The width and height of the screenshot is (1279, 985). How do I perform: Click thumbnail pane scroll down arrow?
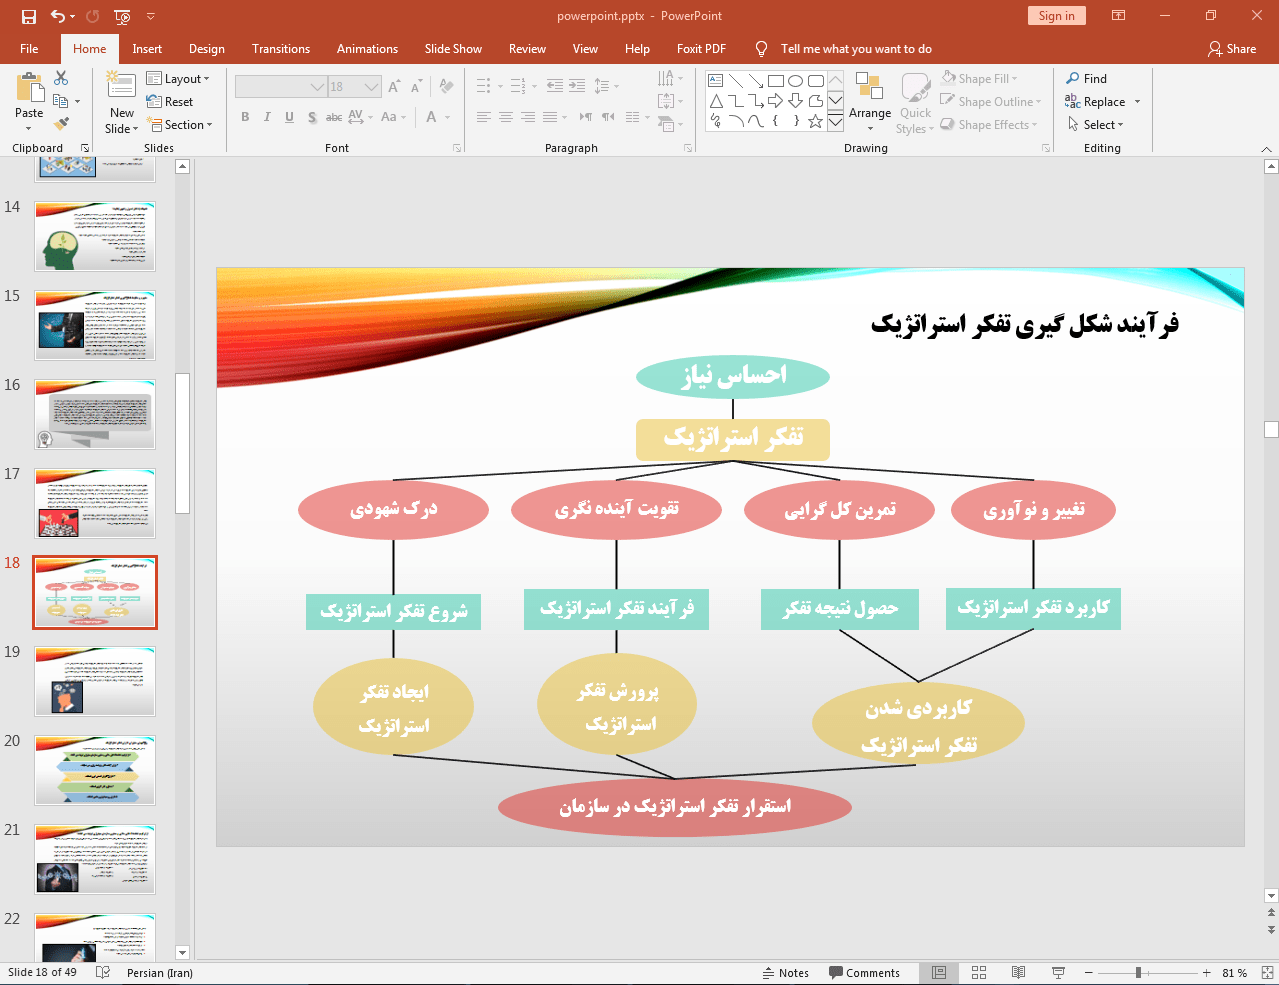(x=182, y=952)
